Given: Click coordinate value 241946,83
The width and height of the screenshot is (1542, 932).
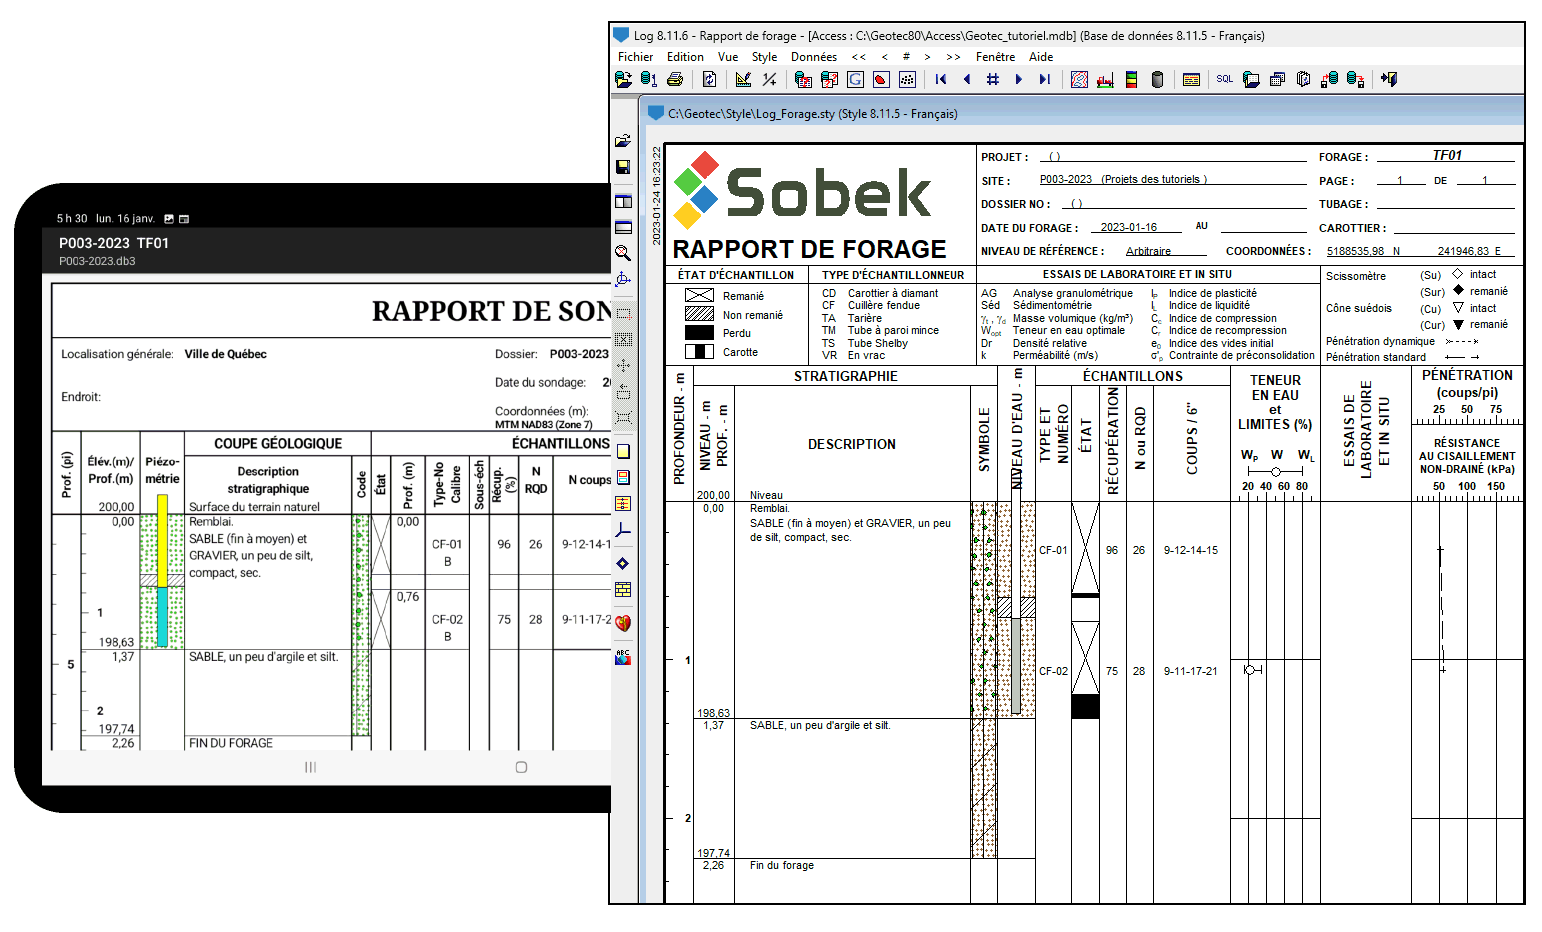Looking at the screenshot, I should click(x=1465, y=251).
